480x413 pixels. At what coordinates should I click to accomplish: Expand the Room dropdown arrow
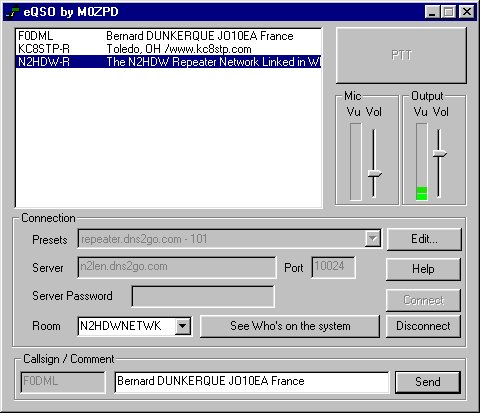pos(183,326)
